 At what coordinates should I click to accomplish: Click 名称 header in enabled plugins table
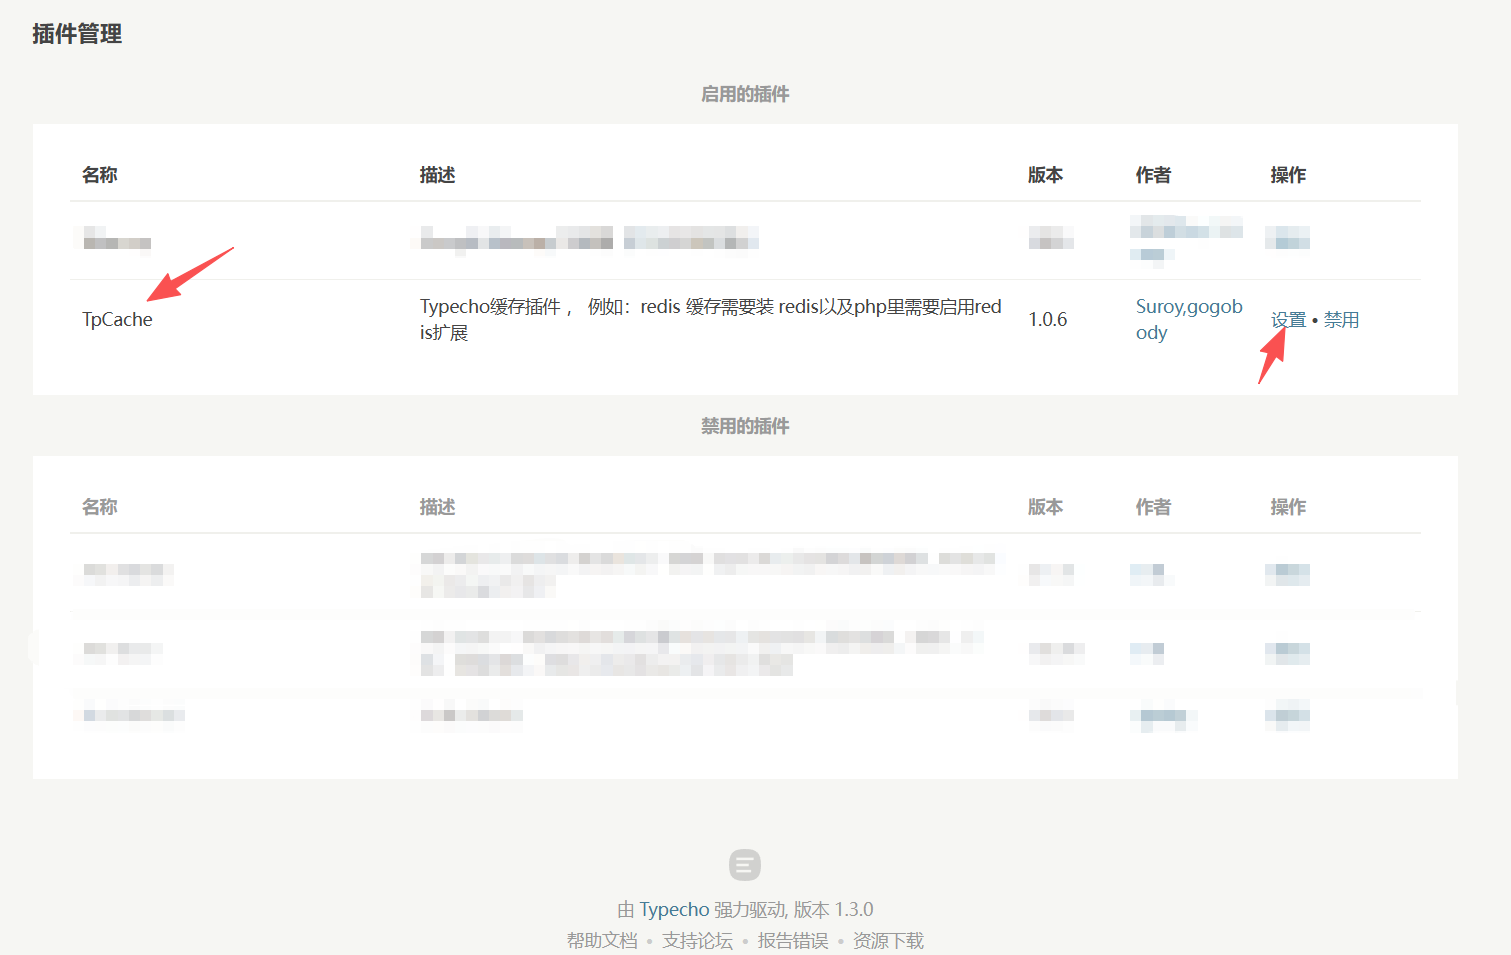[x=100, y=175]
